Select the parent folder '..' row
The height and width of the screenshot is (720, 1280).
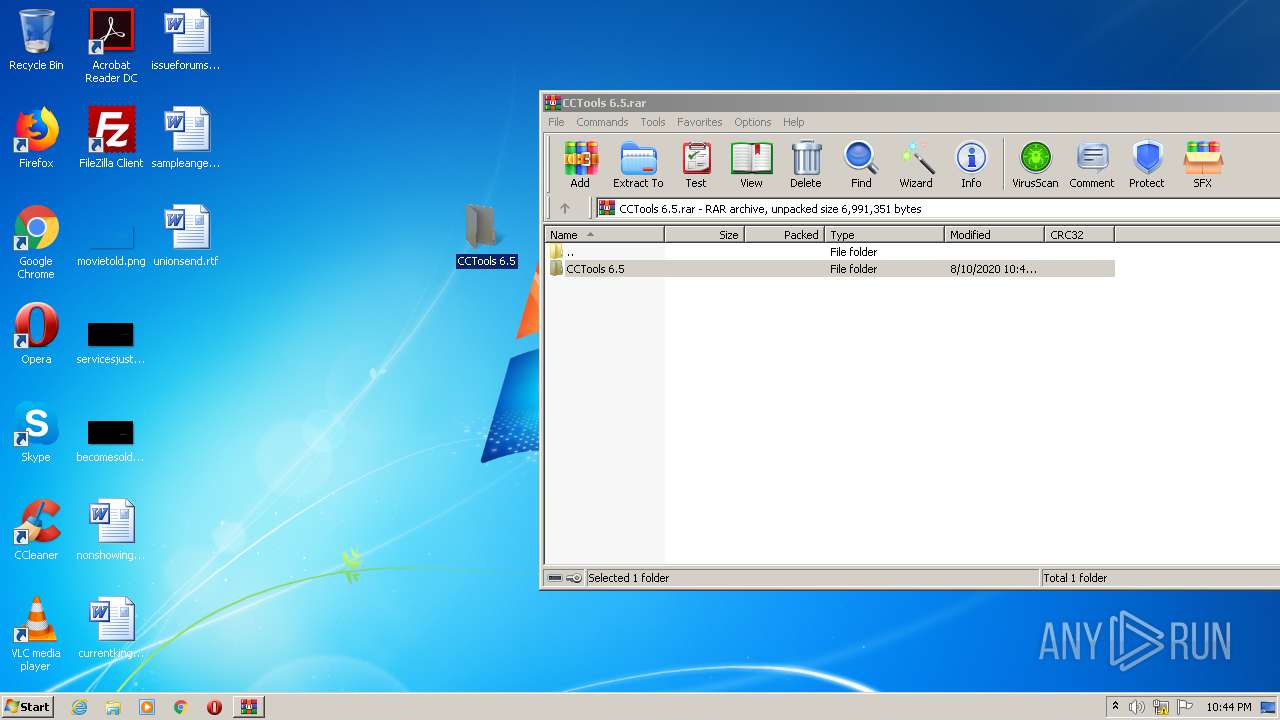[830, 252]
